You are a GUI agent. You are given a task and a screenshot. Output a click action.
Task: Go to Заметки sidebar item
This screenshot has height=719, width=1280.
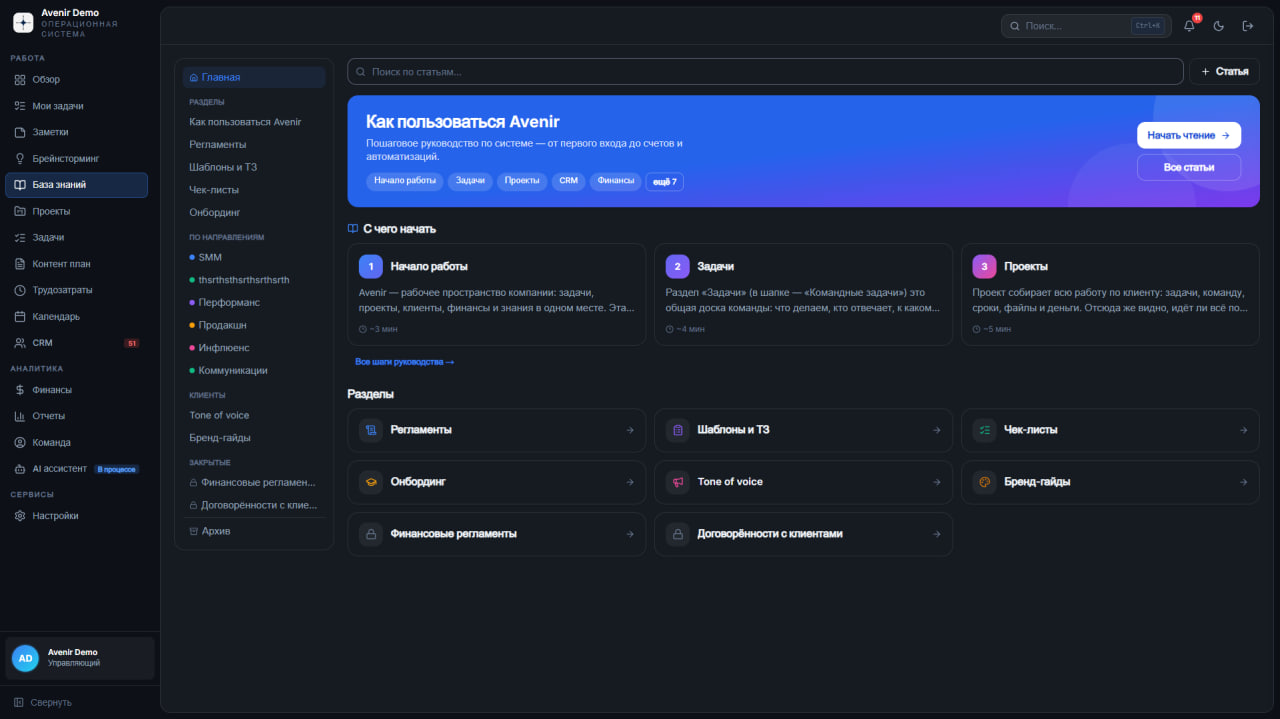(x=76, y=132)
